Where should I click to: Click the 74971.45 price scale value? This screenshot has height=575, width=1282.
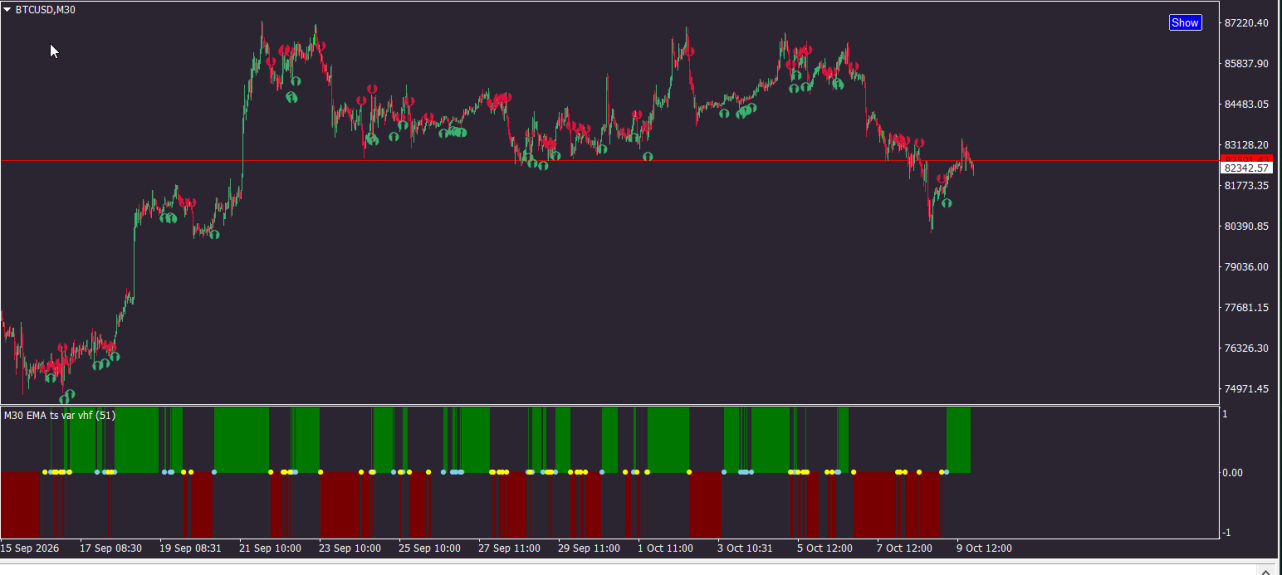coord(1247,389)
